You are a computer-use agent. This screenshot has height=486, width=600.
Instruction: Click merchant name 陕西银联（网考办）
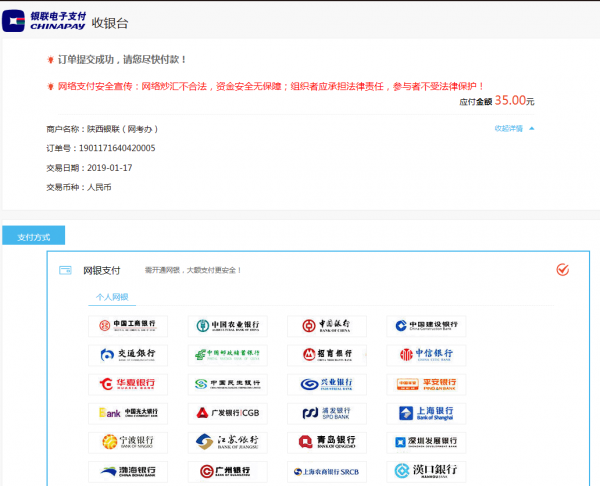122,129
